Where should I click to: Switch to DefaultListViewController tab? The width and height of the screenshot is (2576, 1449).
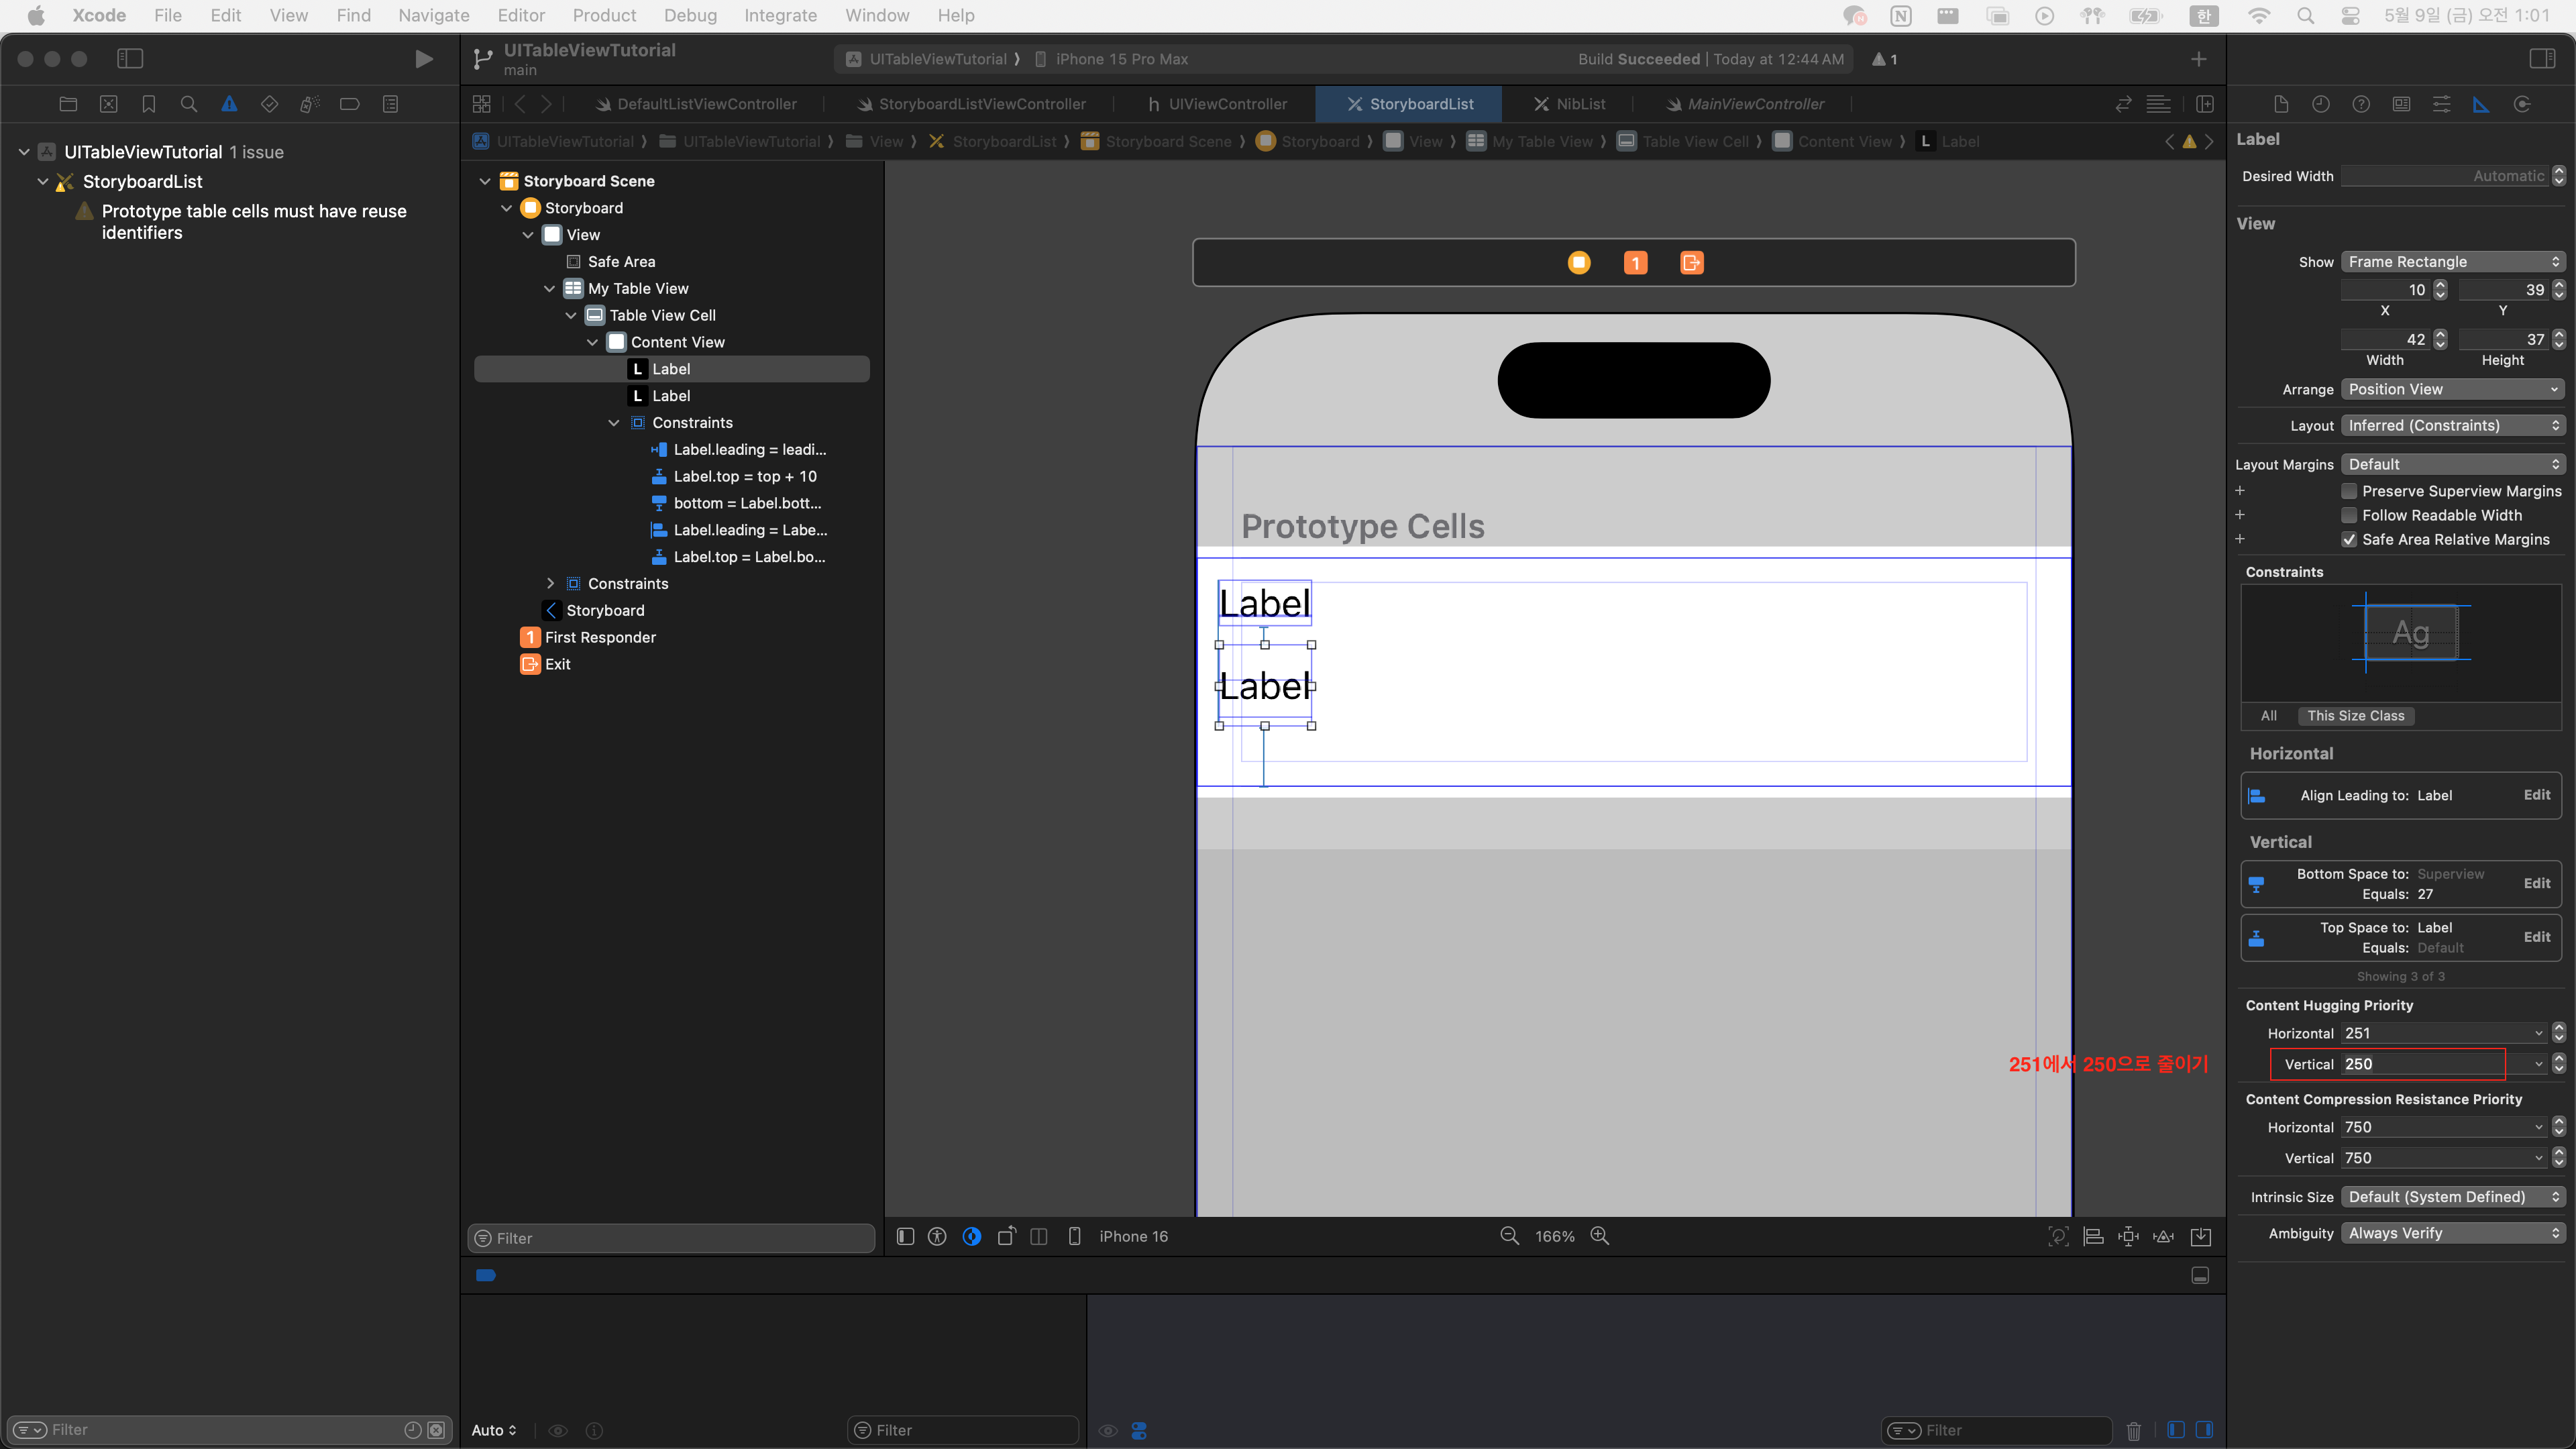point(696,104)
